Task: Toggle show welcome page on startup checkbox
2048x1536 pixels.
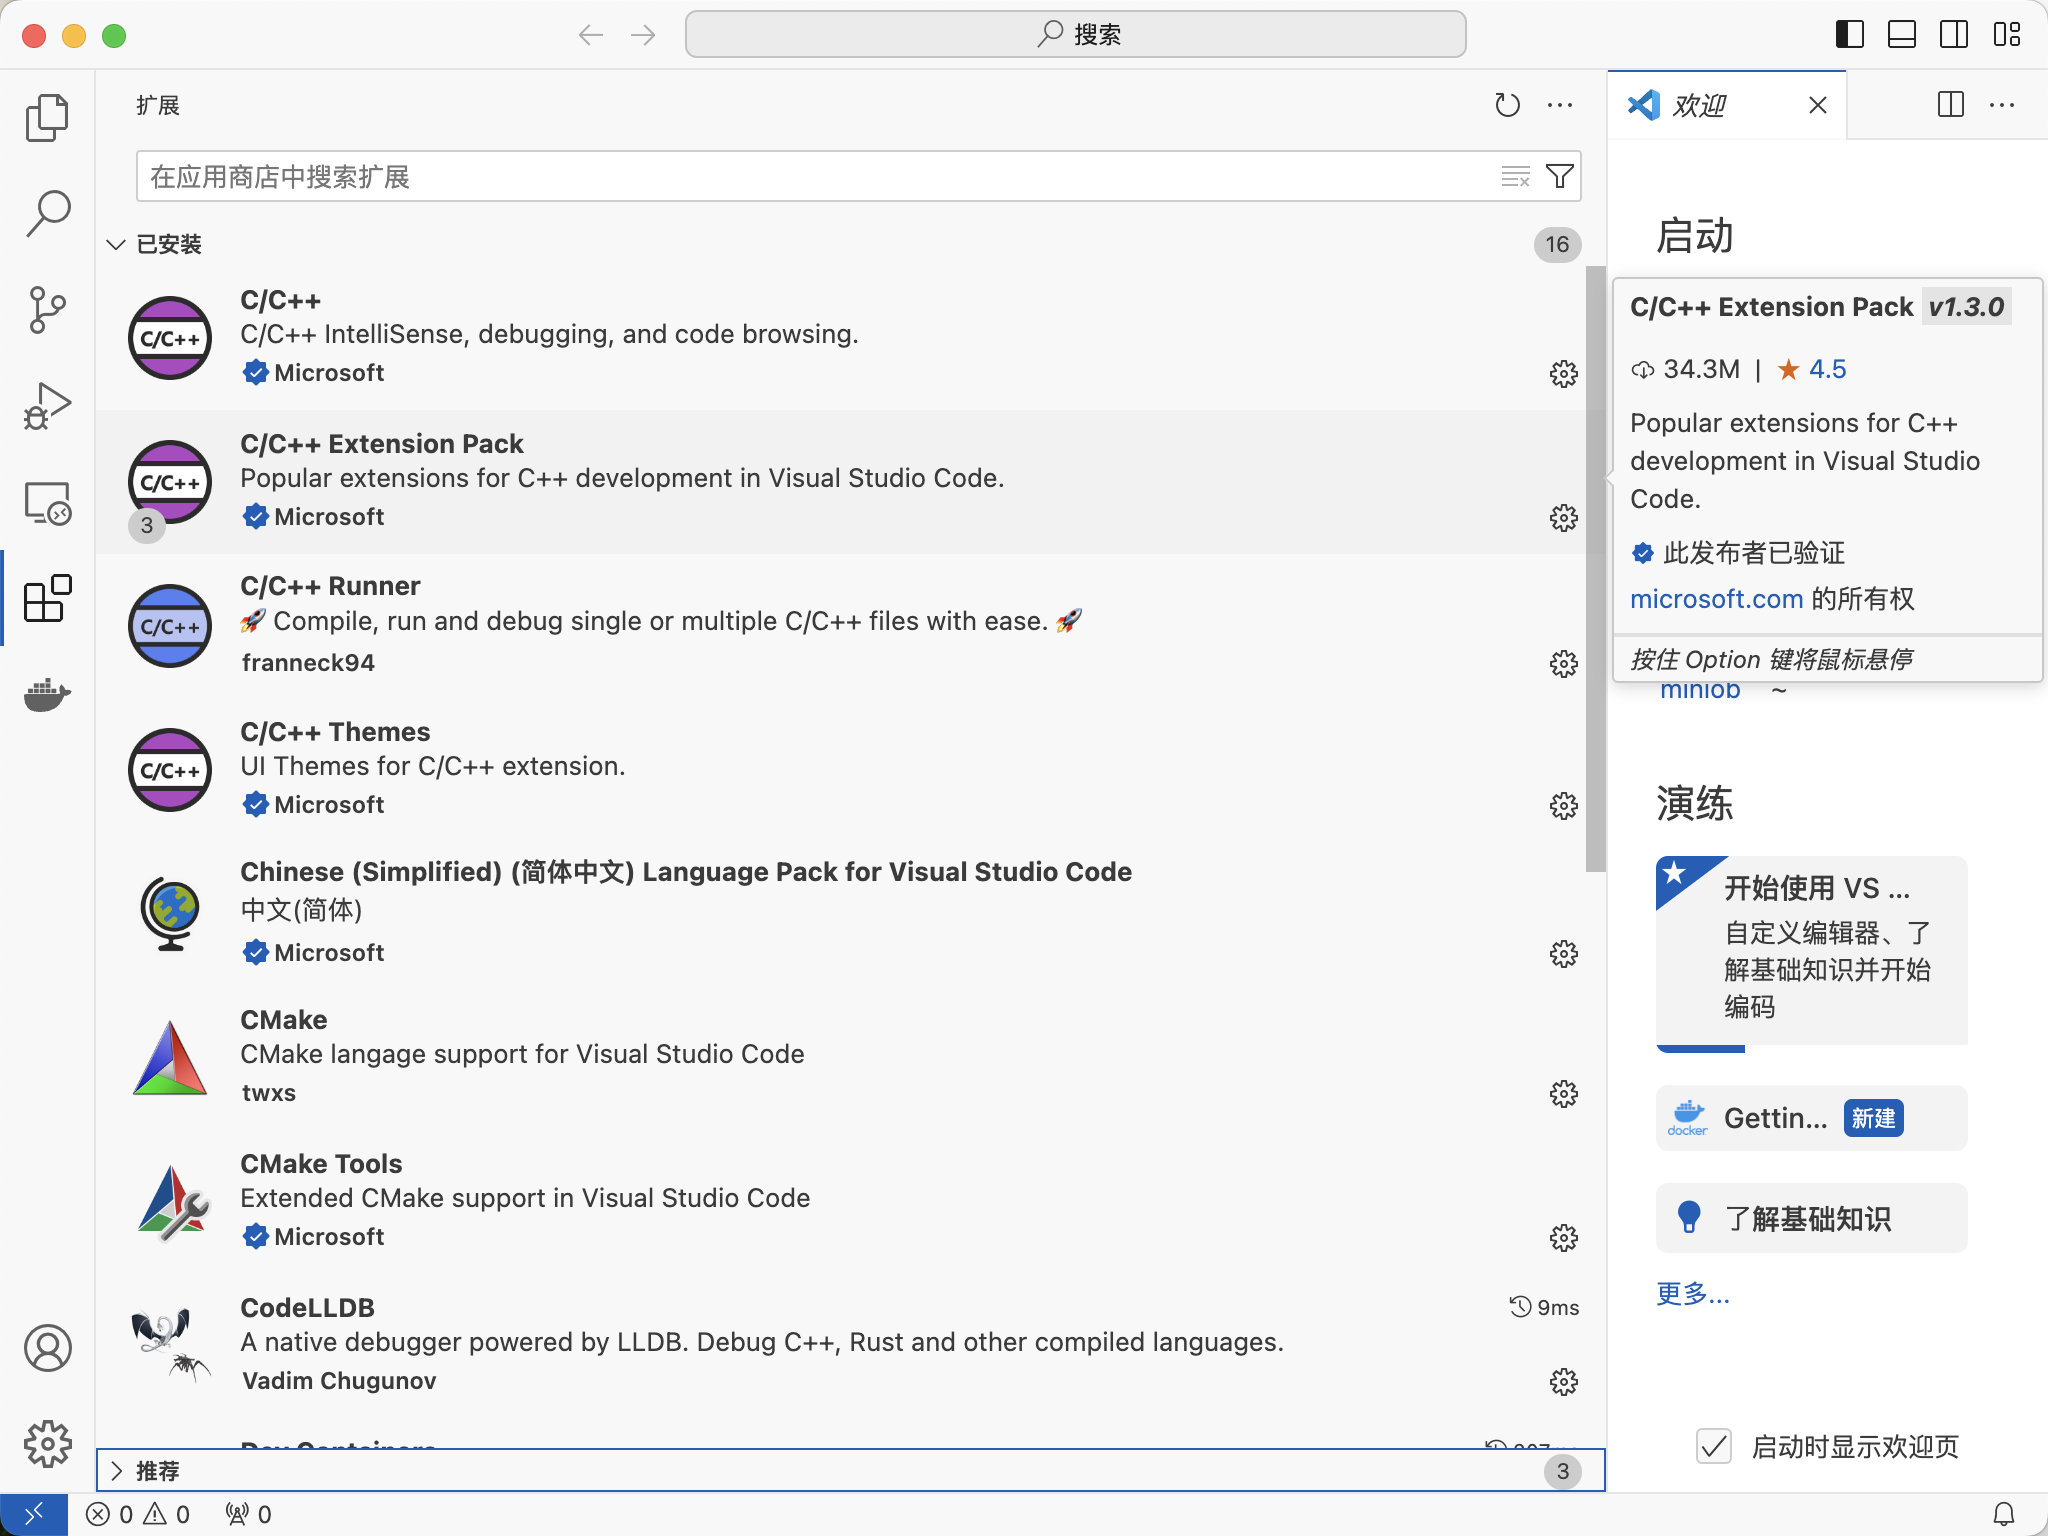Action: [1714, 1446]
